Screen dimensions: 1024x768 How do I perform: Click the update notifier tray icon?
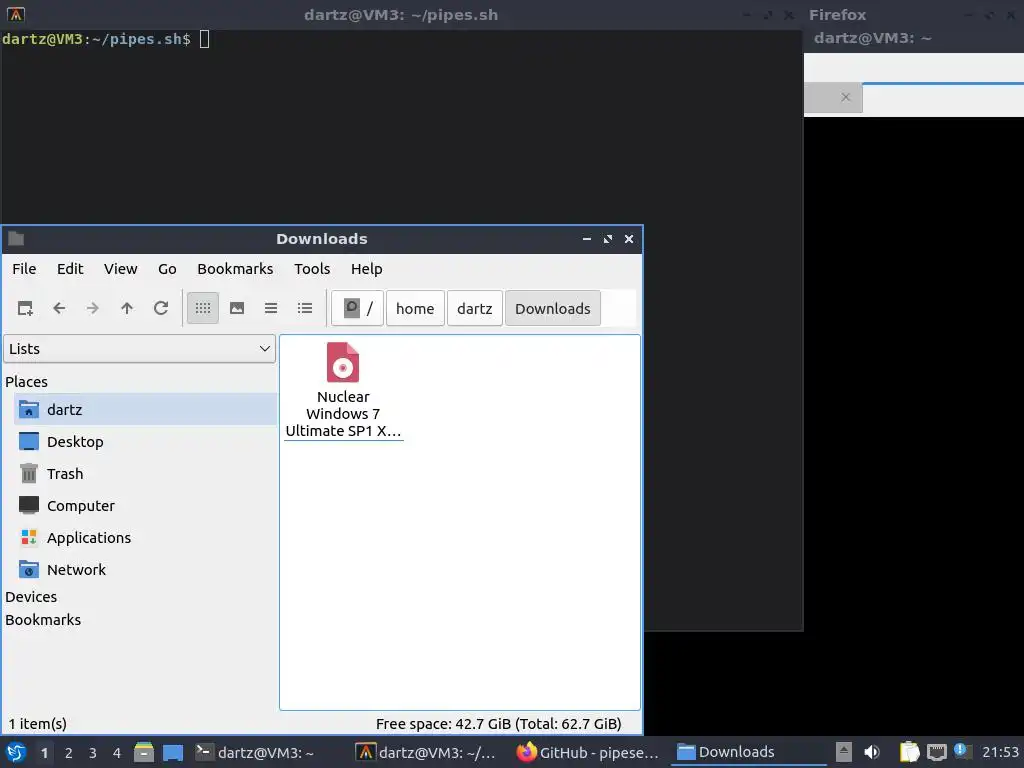[x=962, y=751]
